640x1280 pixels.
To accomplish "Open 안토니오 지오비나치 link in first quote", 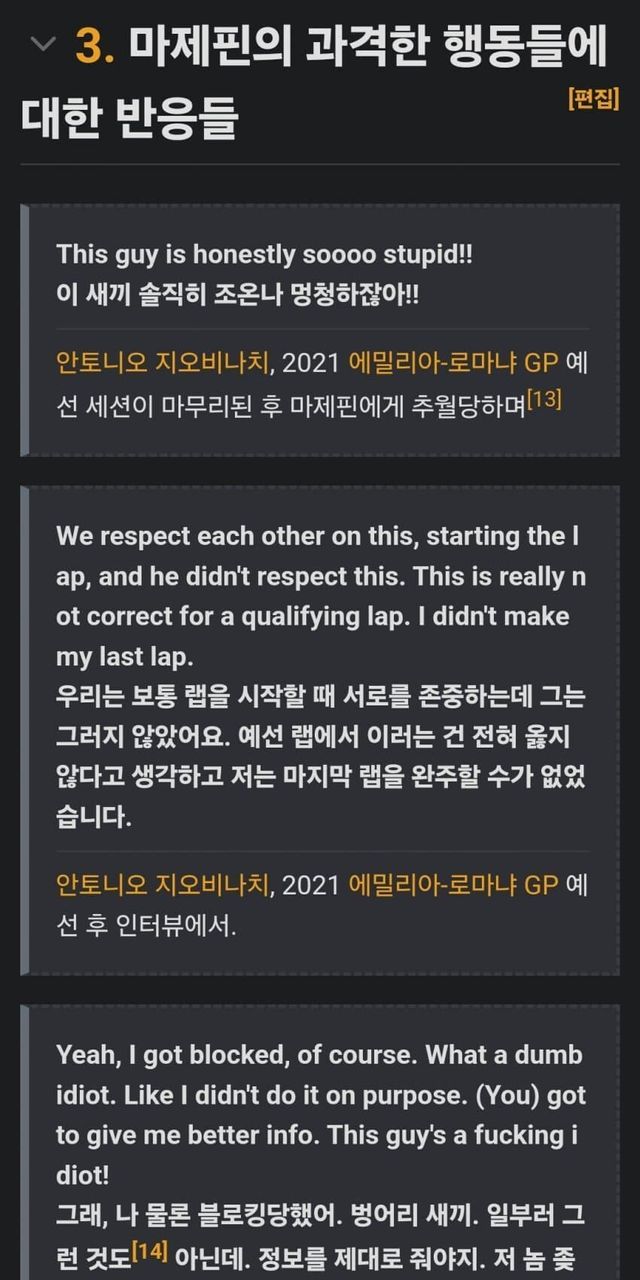I will (x=162, y=363).
